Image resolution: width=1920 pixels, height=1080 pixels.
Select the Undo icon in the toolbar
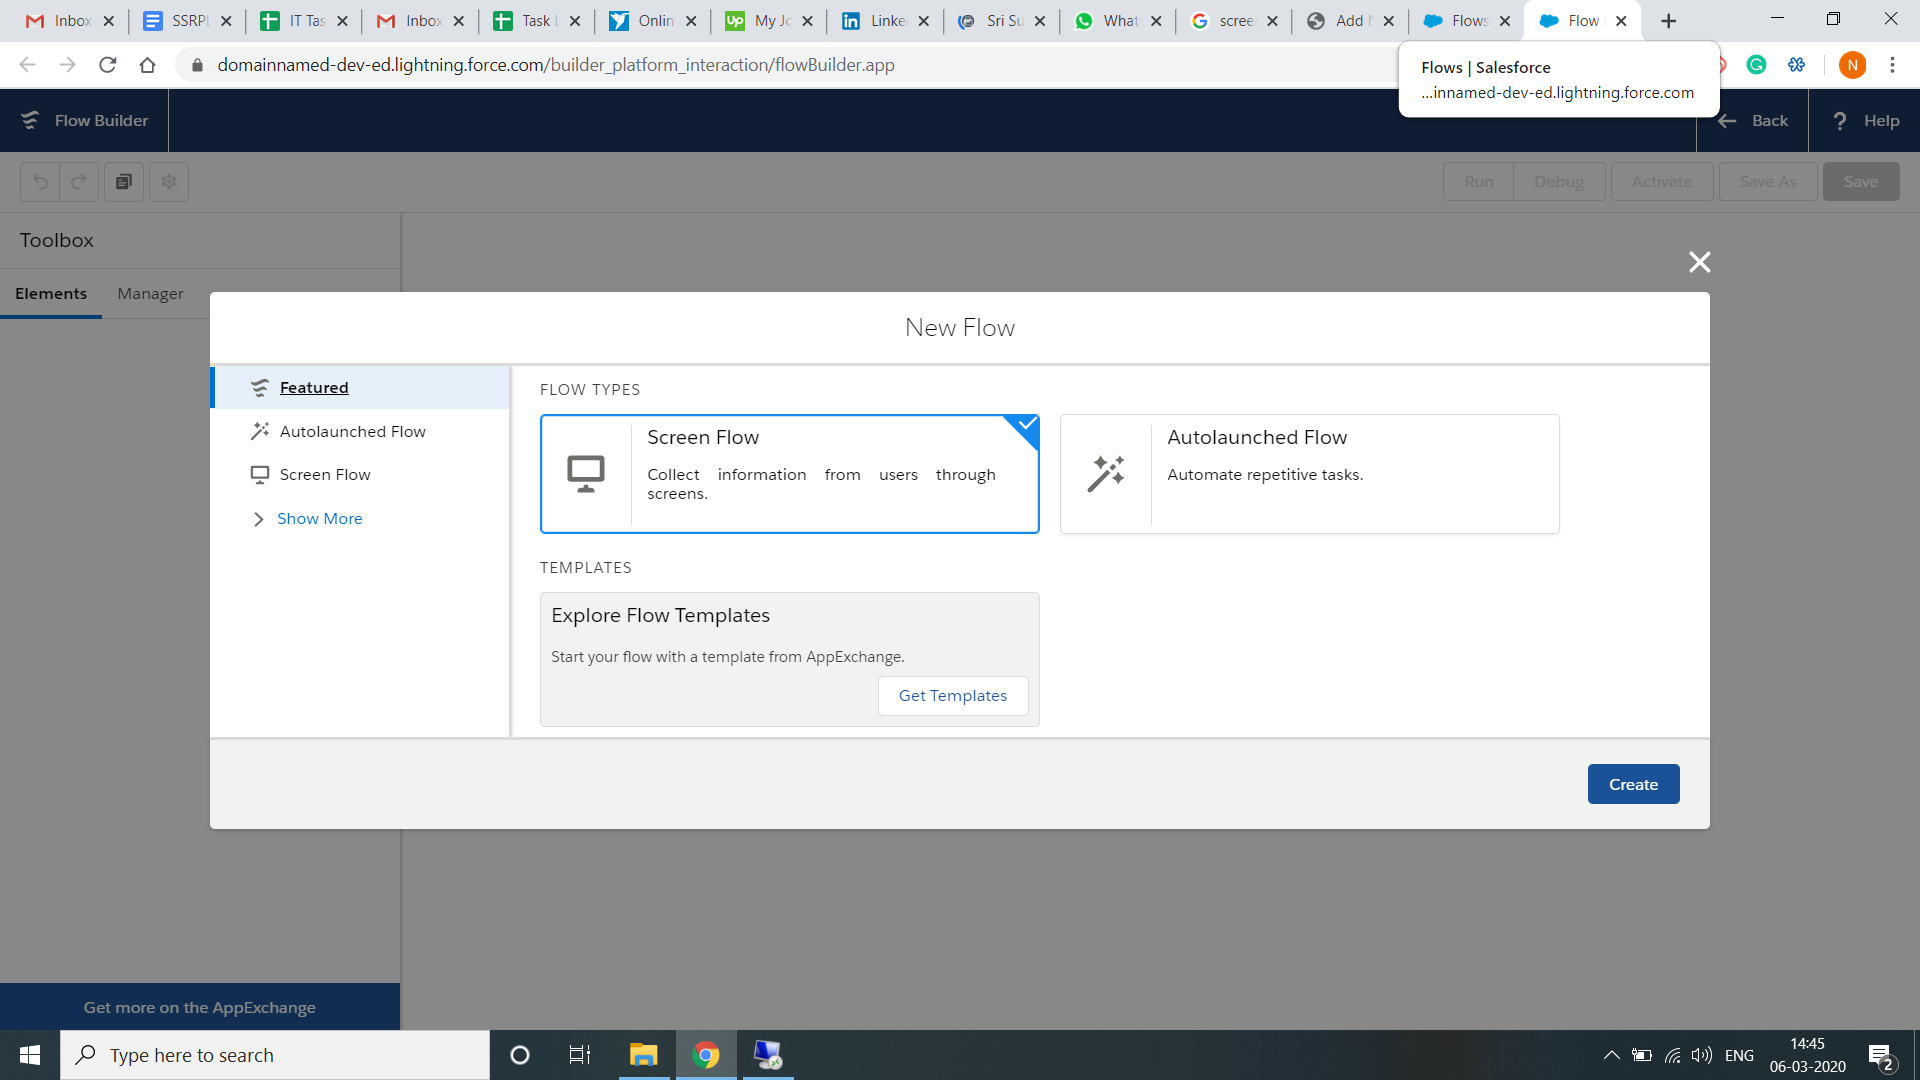click(39, 181)
